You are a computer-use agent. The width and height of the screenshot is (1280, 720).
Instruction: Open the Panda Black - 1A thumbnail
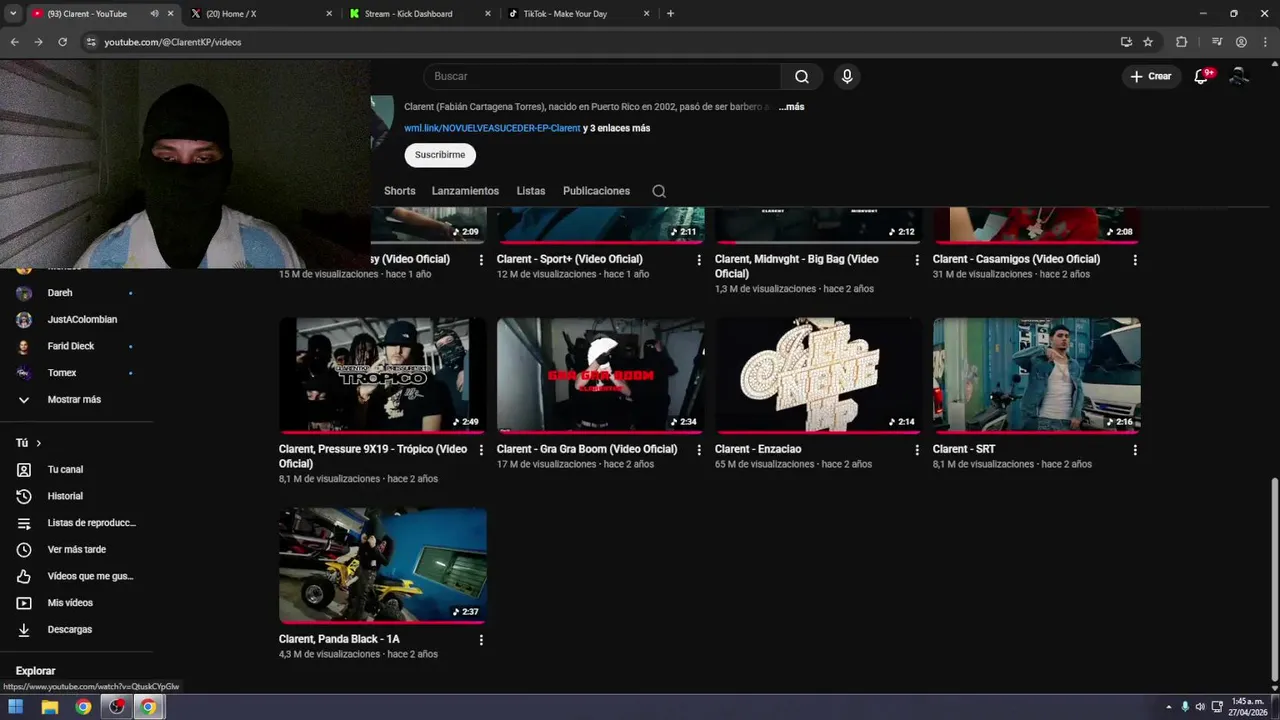click(383, 565)
